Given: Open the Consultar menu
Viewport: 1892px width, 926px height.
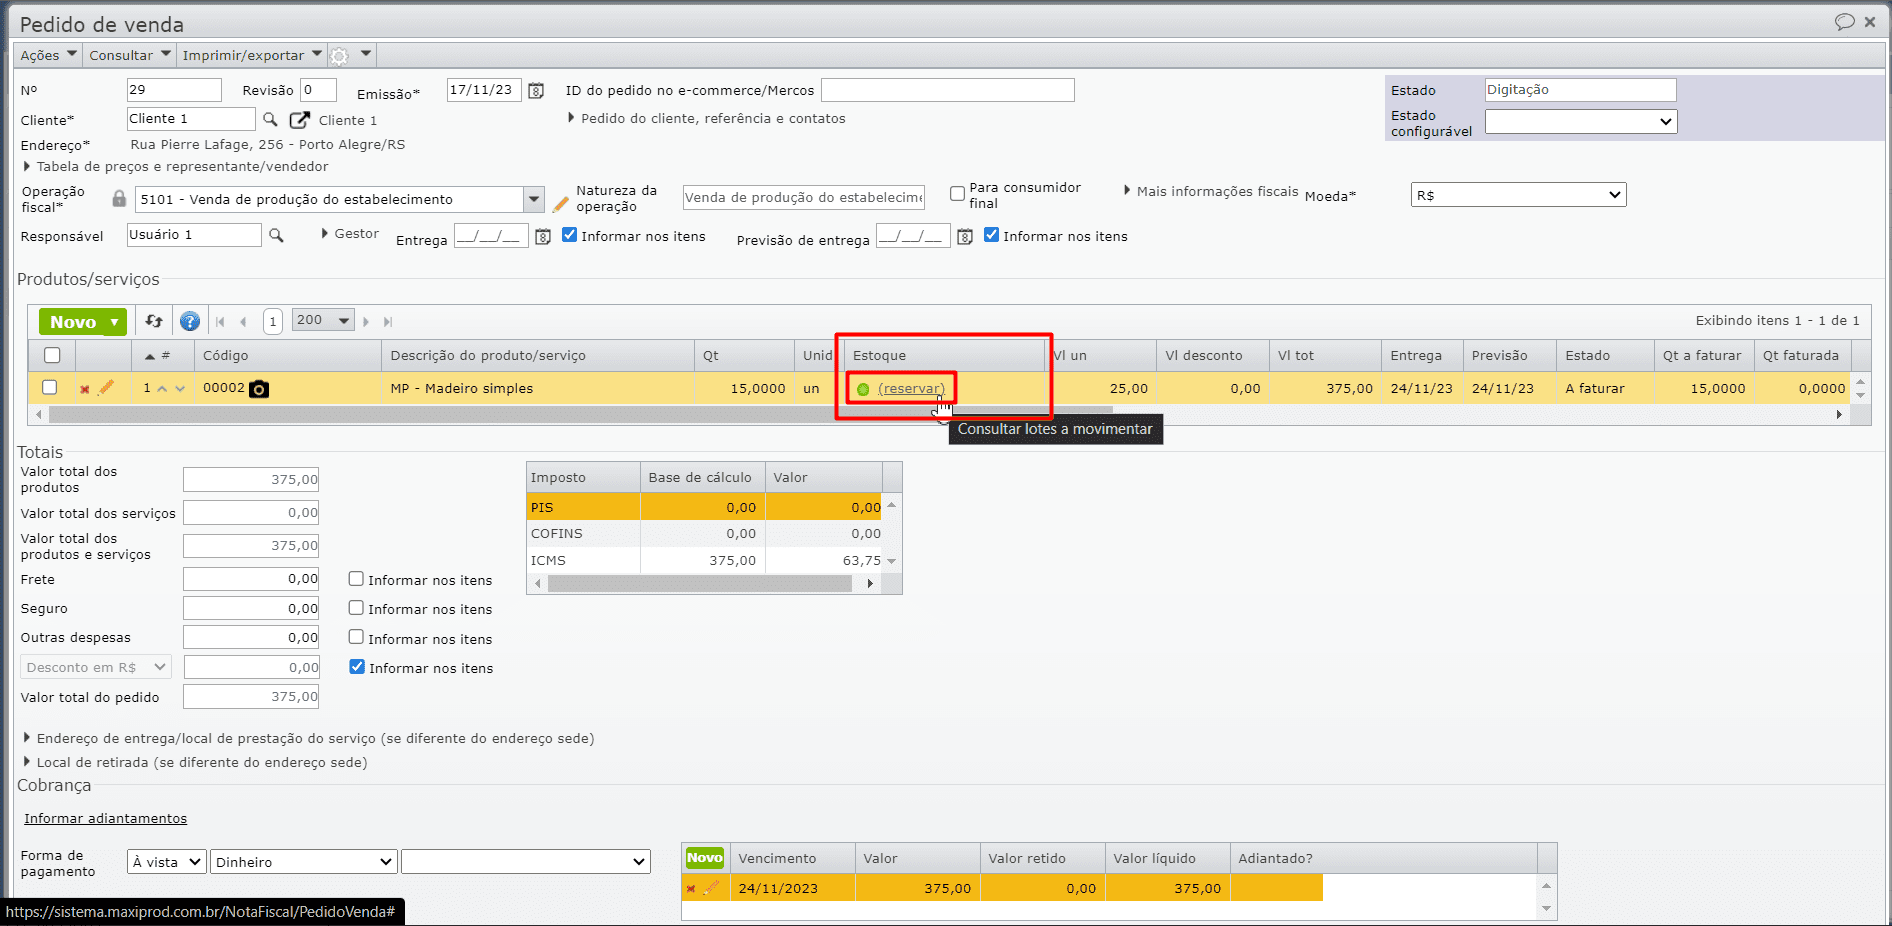Looking at the screenshot, I should [x=130, y=55].
